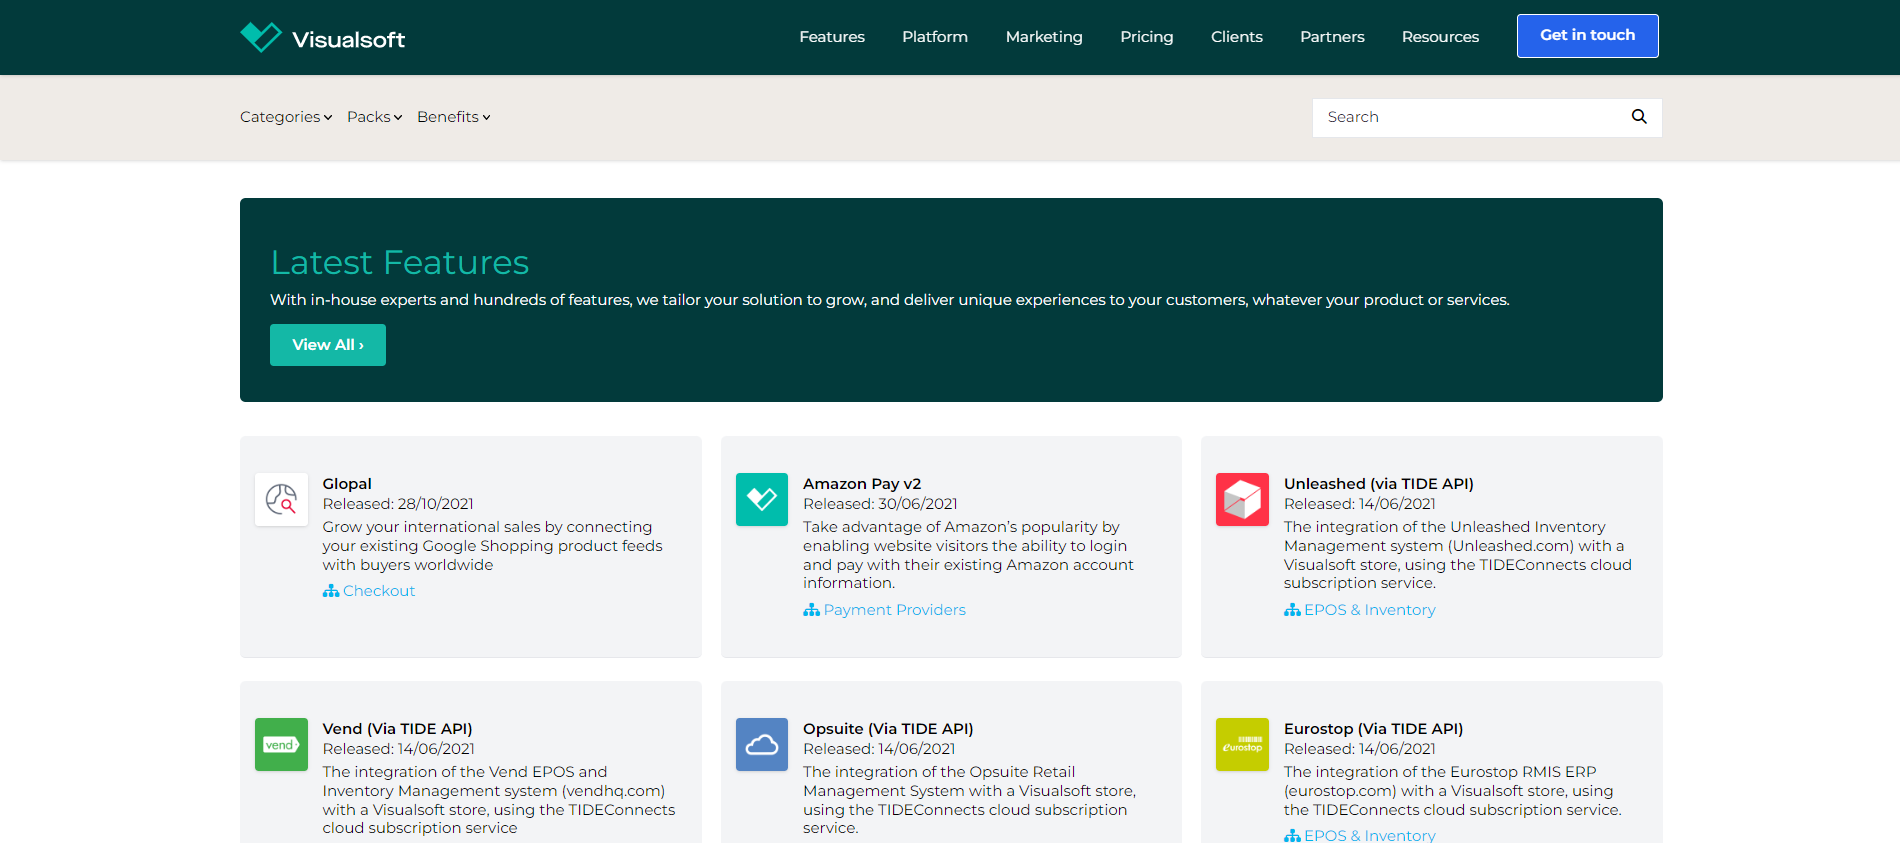Expand the Categories dropdown
The width and height of the screenshot is (1900, 843).
point(285,117)
